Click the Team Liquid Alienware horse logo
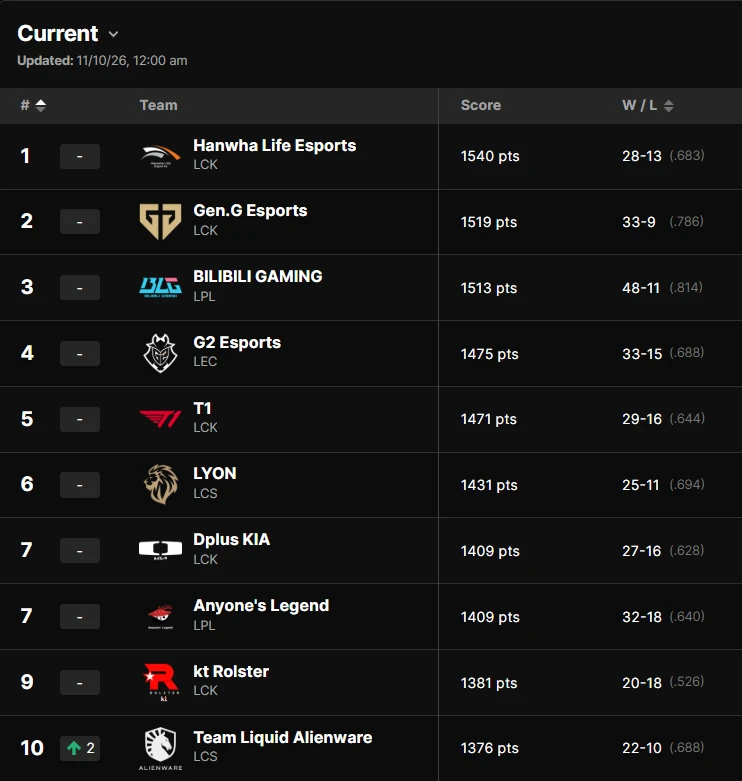742x781 pixels. (x=160, y=749)
